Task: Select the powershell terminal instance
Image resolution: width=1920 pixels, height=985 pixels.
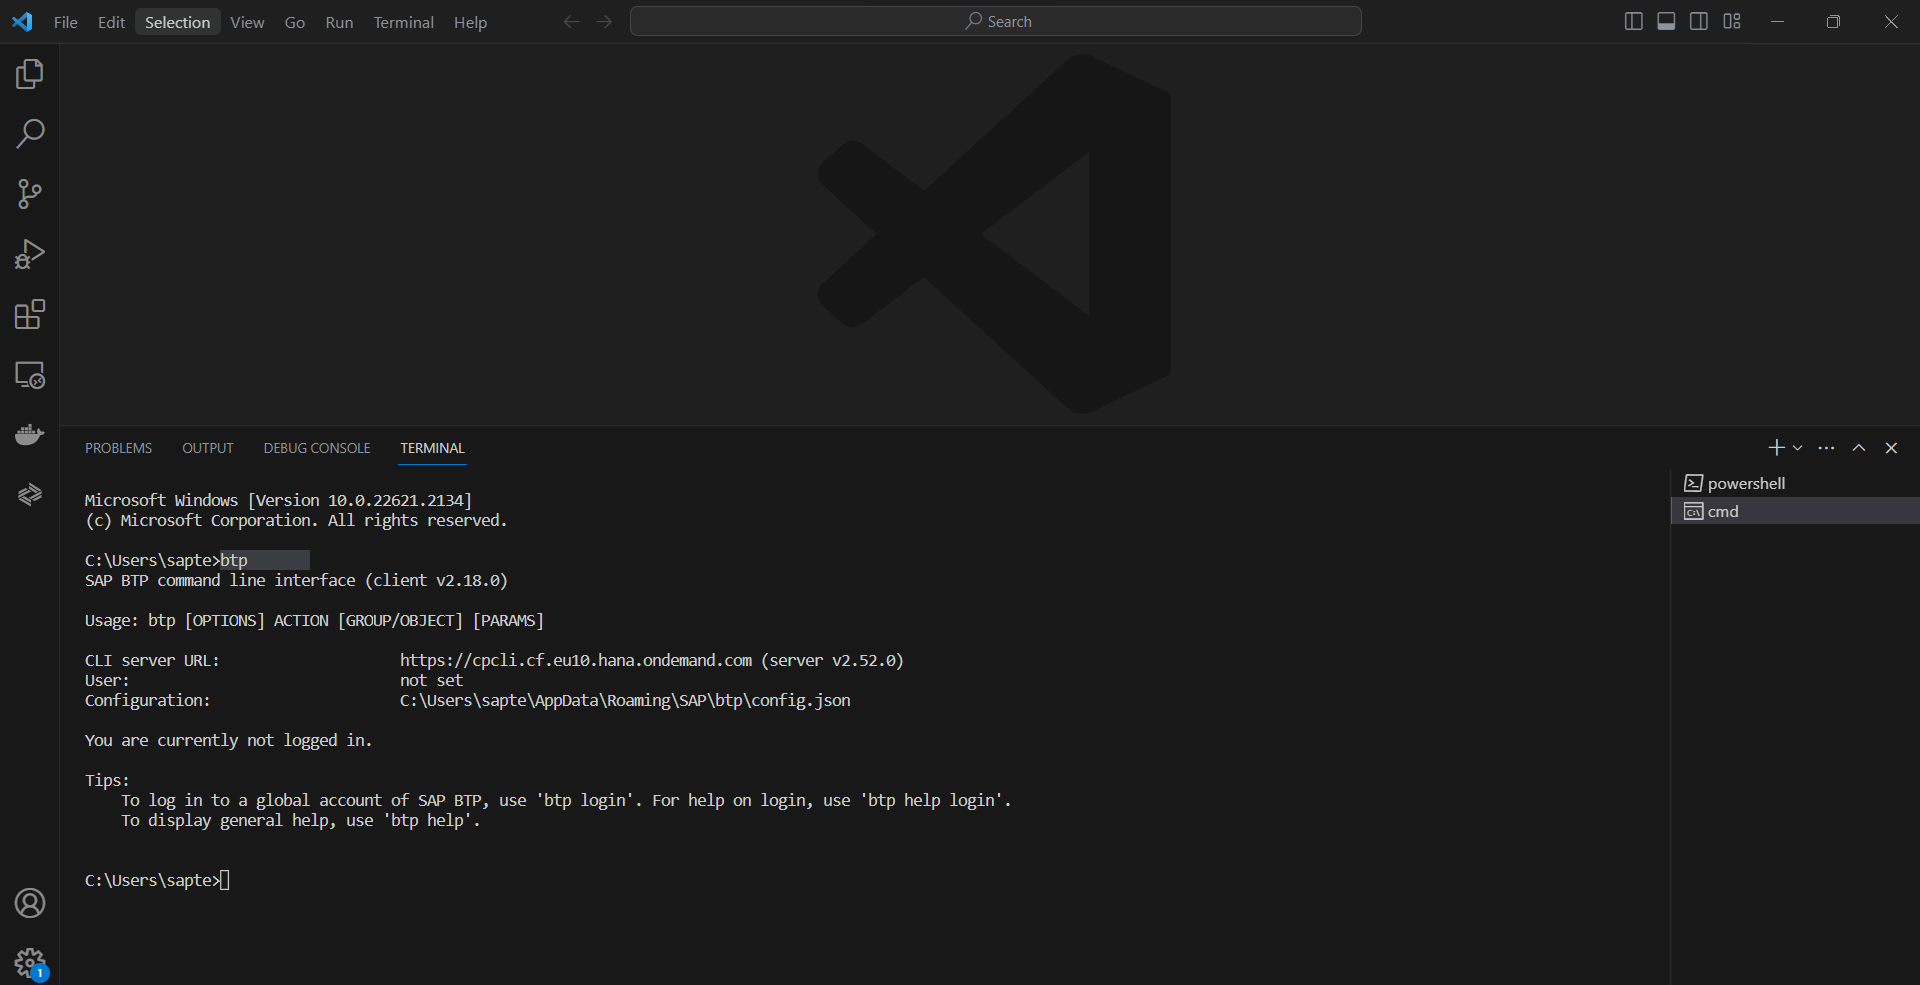Action: 1746,483
